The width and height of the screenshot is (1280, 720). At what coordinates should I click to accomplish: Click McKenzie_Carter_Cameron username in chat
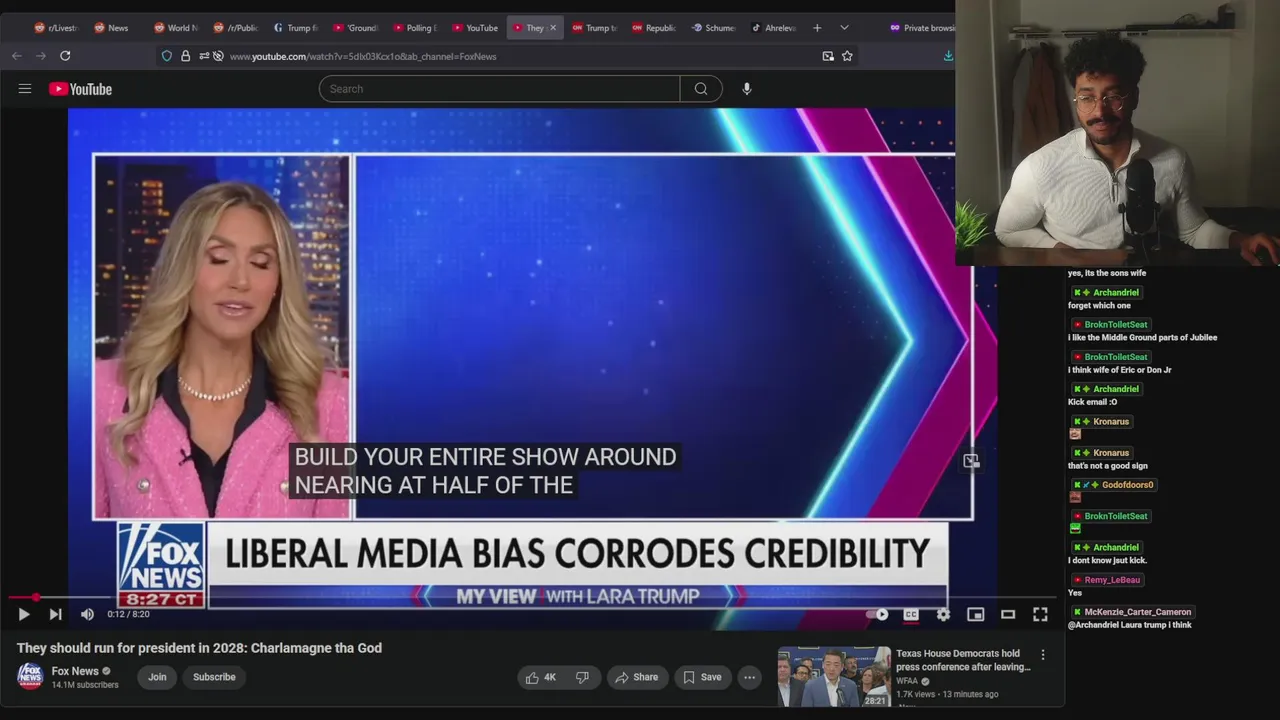click(x=1138, y=612)
